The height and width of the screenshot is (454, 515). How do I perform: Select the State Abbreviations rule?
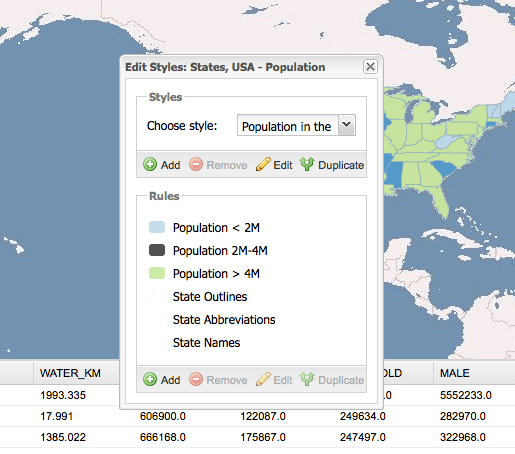point(224,320)
